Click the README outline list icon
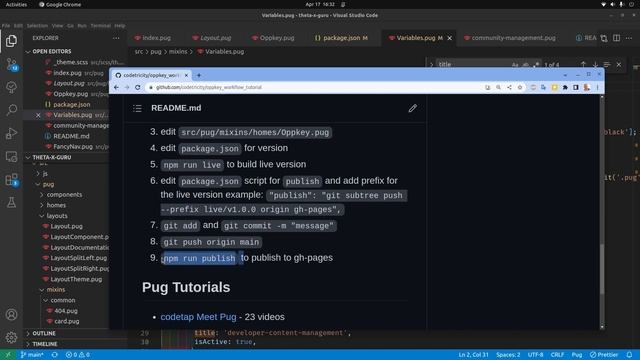 pos(137,108)
